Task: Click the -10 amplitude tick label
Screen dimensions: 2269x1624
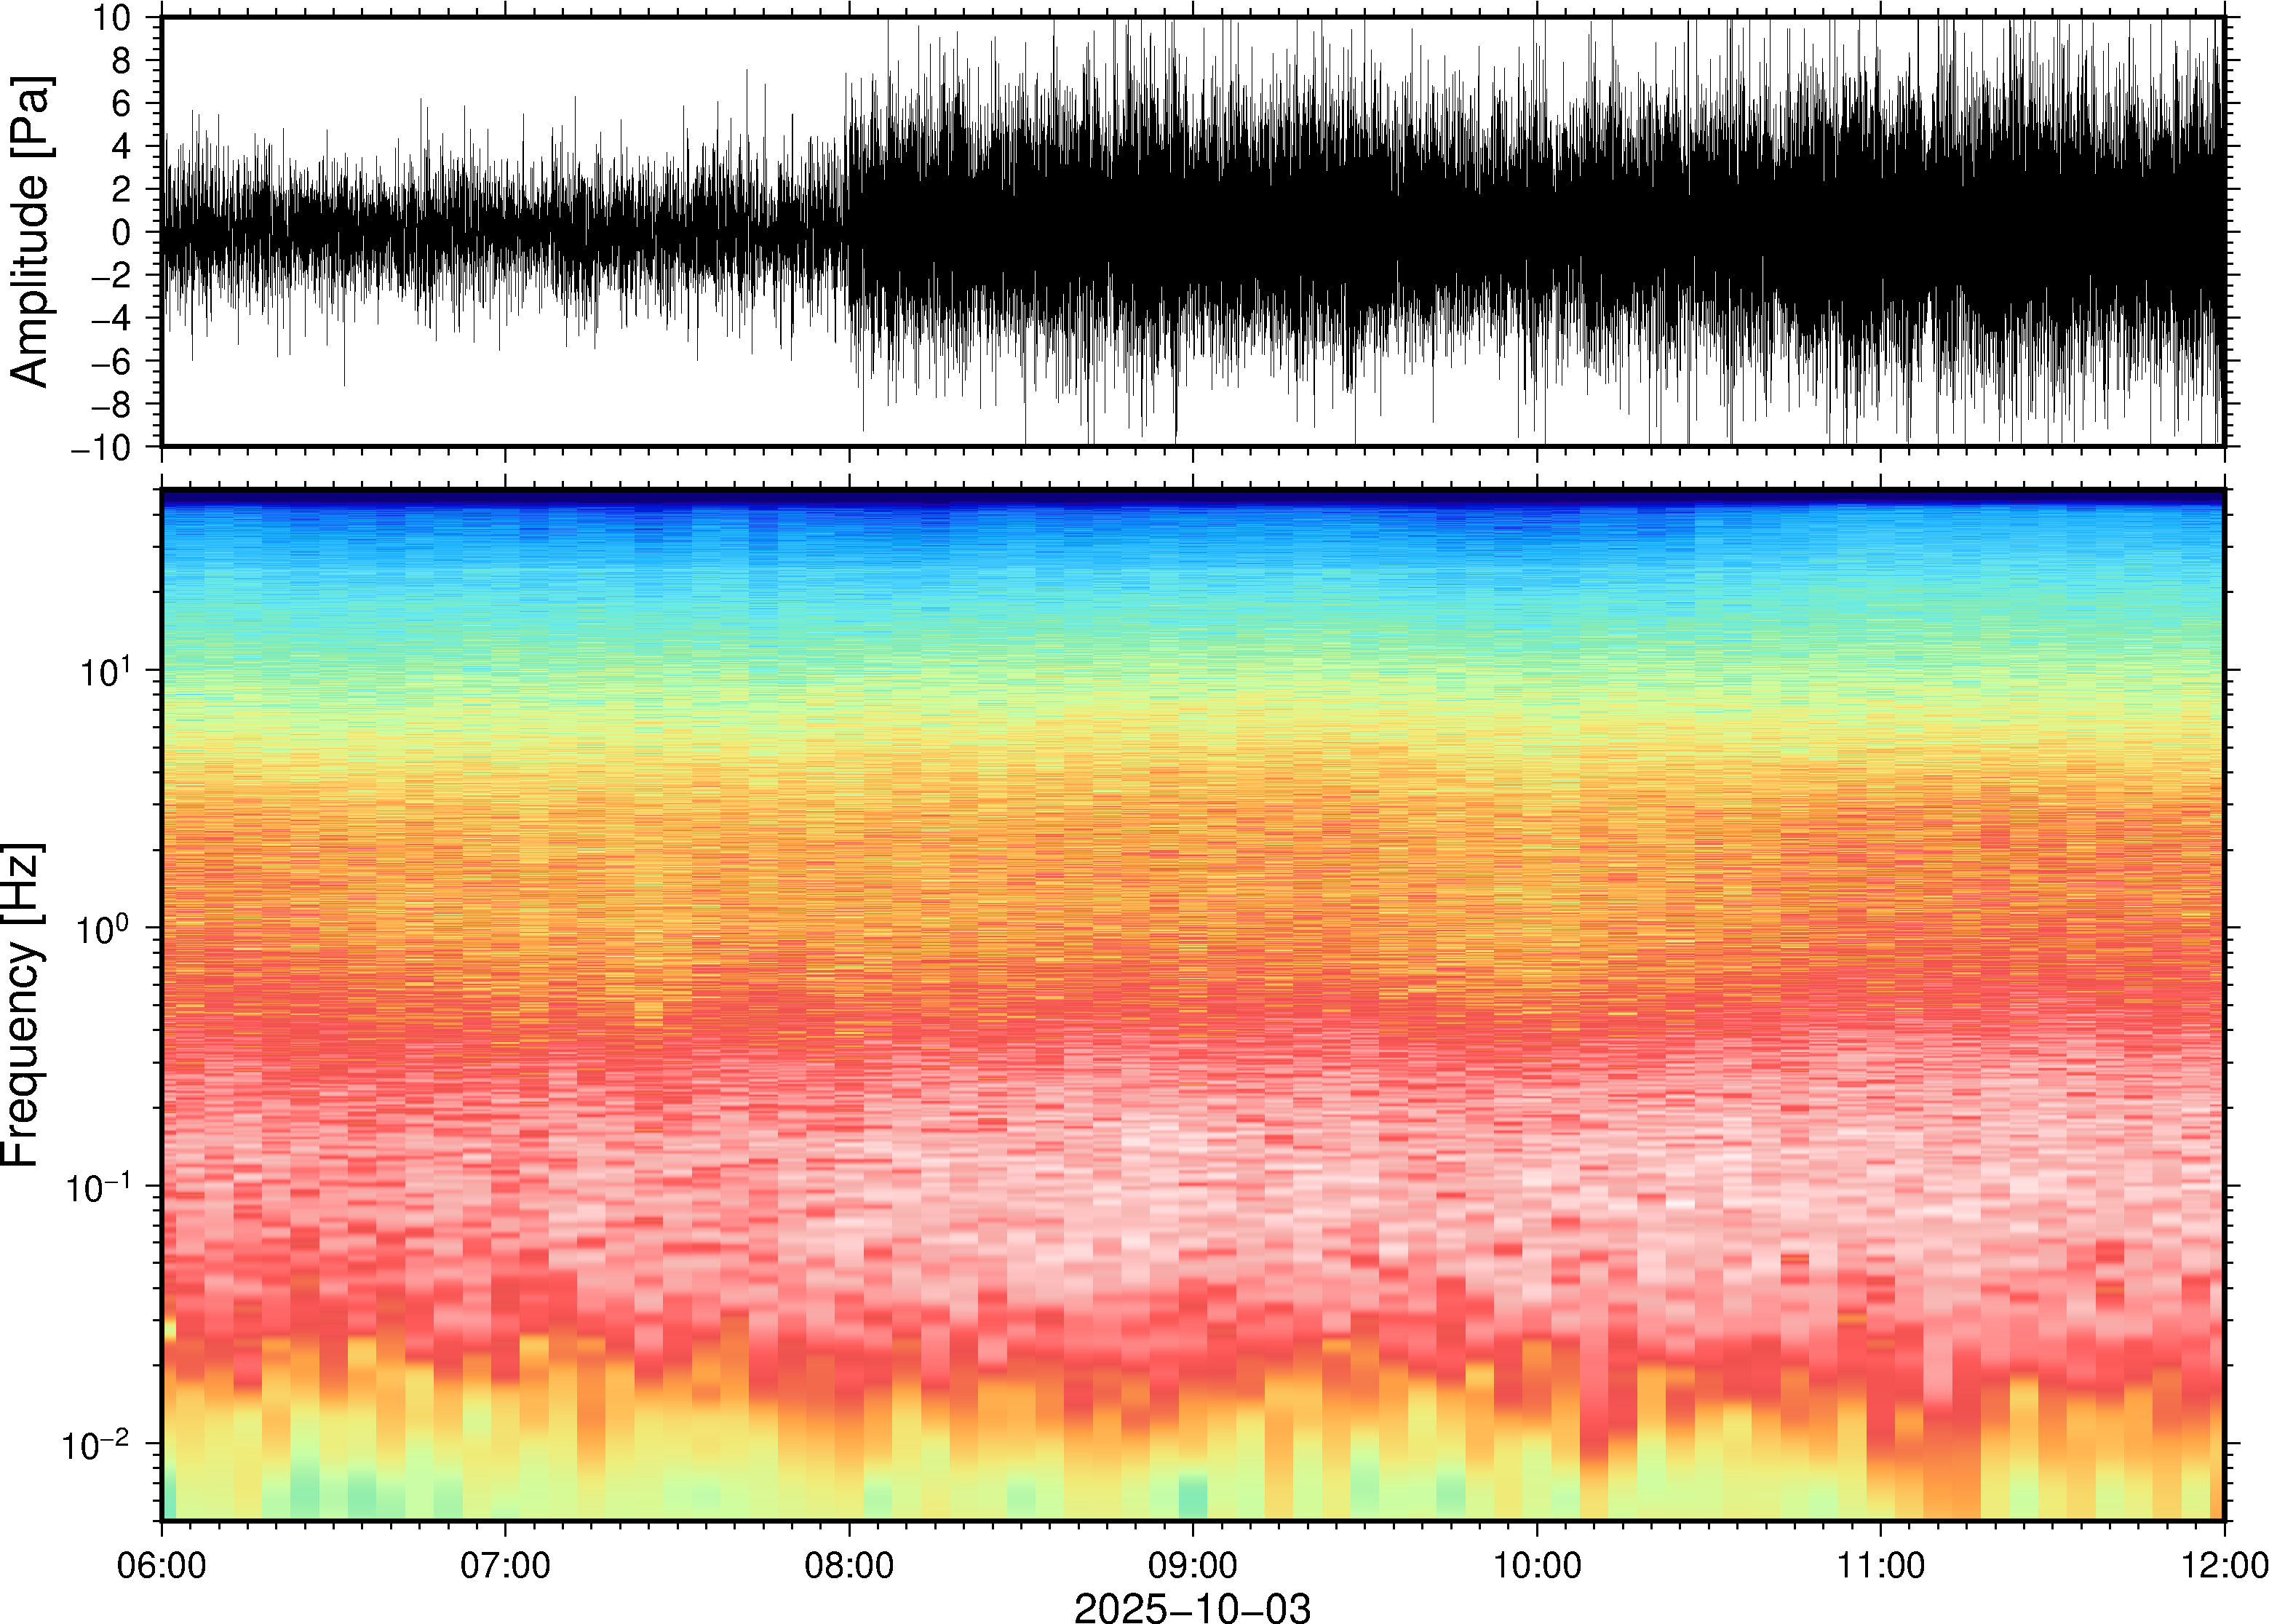Action: pyautogui.click(x=101, y=448)
